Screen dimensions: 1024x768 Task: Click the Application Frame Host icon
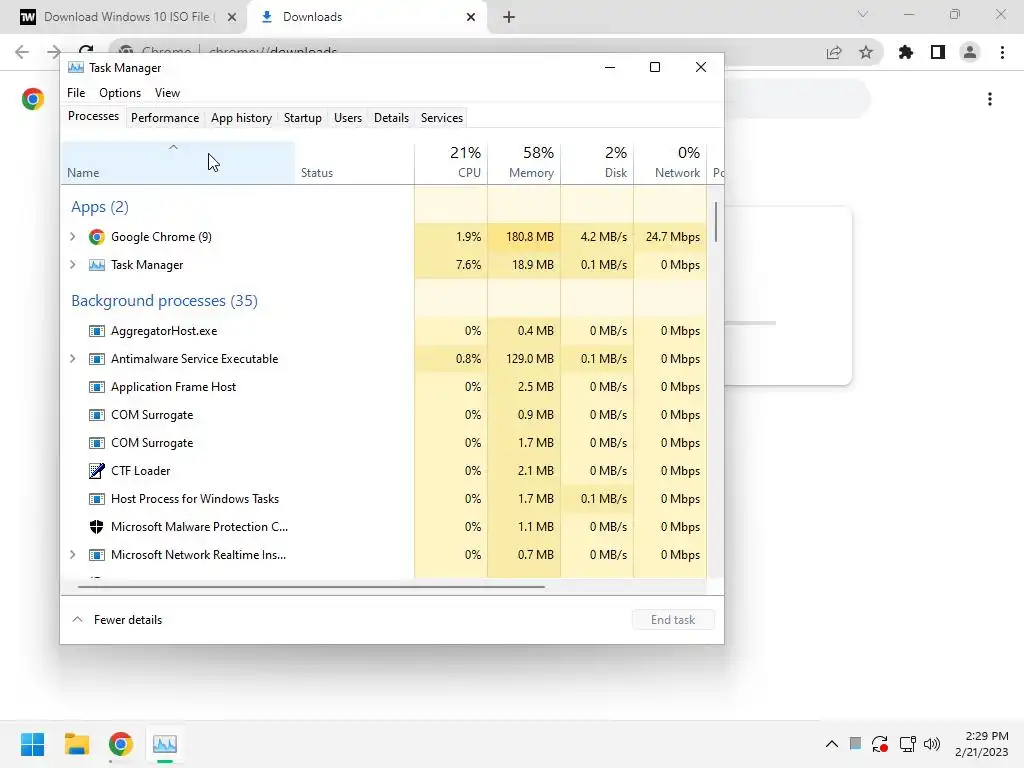97,387
